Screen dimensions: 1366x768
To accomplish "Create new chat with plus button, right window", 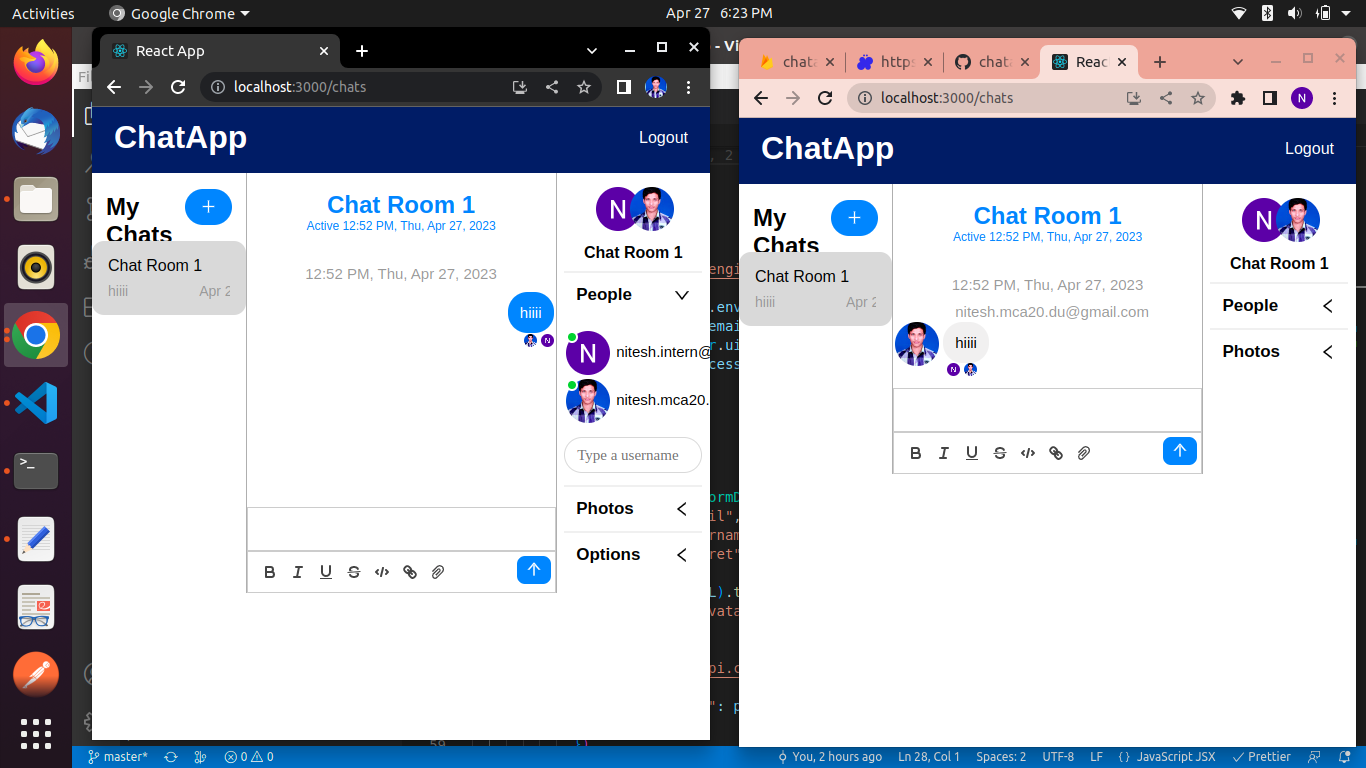I will click(x=854, y=218).
